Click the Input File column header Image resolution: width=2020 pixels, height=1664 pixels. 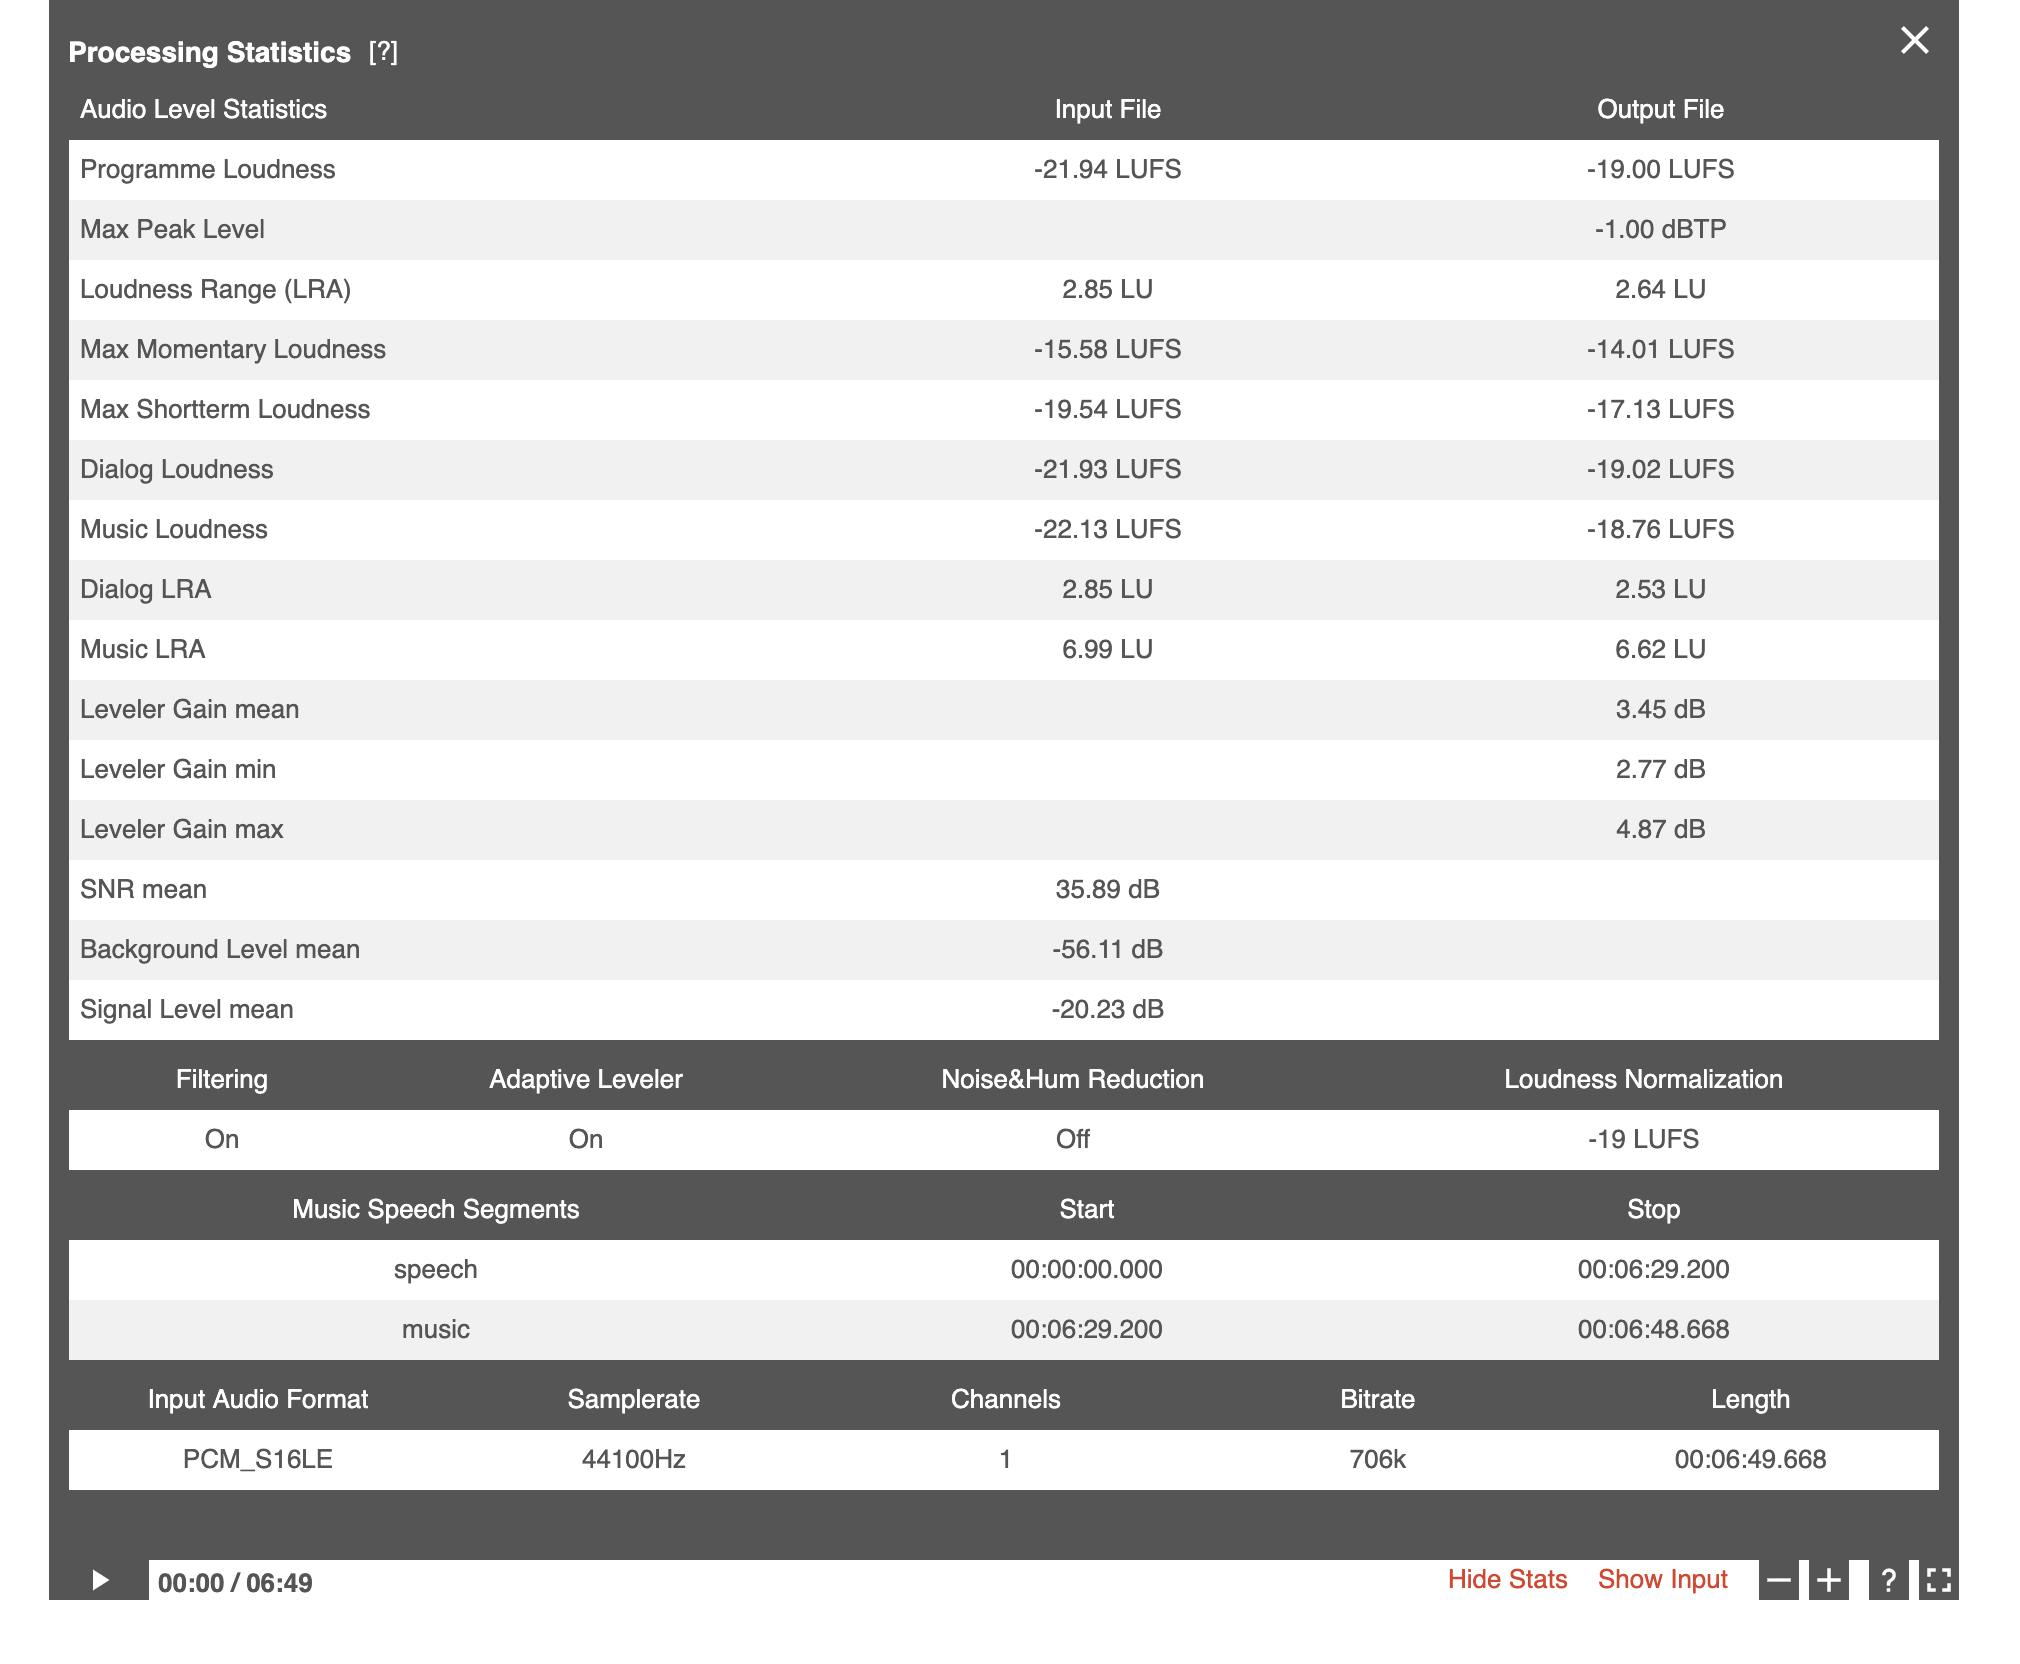[x=1107, y=109]
